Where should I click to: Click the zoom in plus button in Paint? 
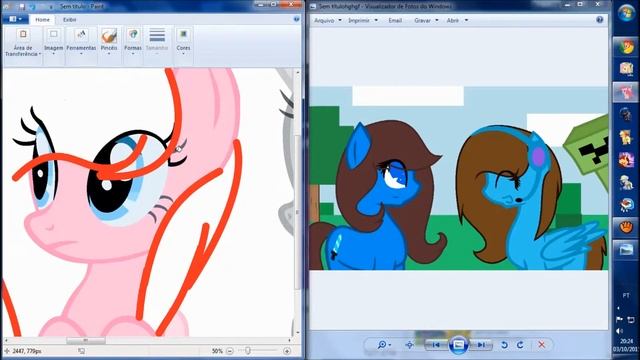[x=287, y=351]
